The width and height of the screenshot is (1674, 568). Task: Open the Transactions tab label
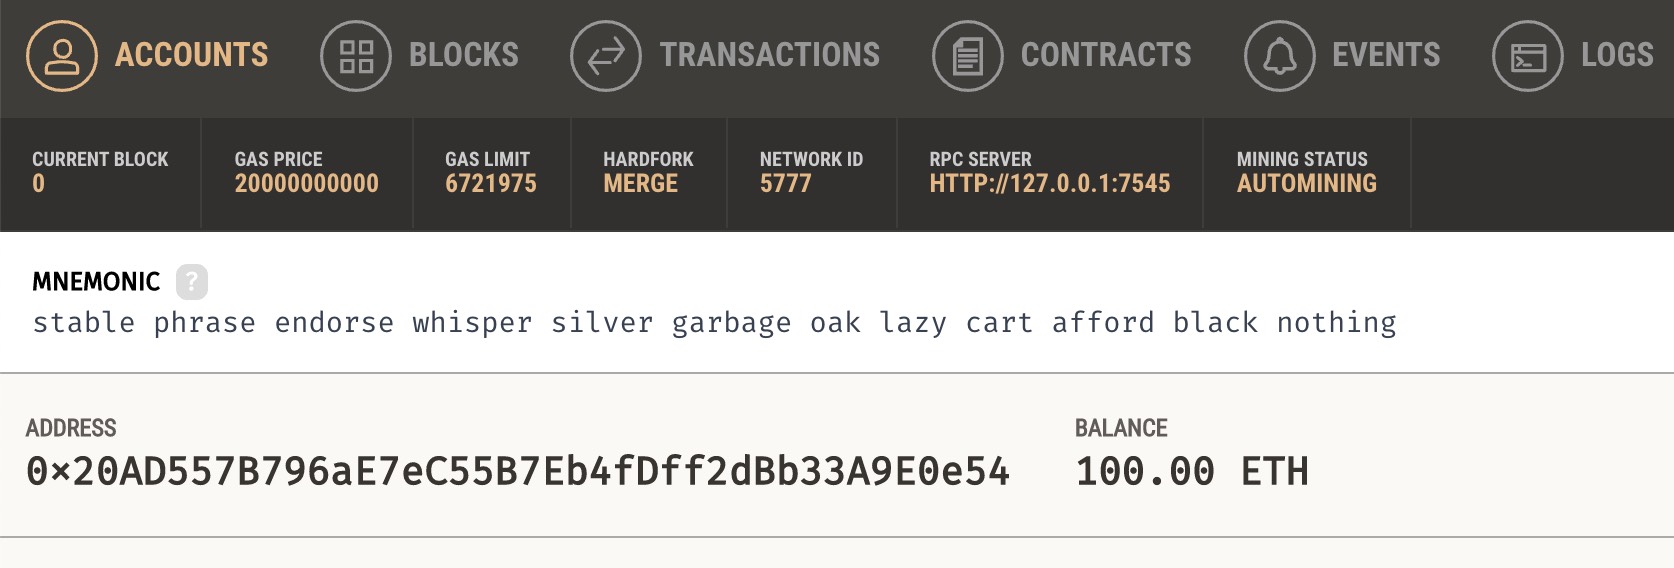[770, 55]
